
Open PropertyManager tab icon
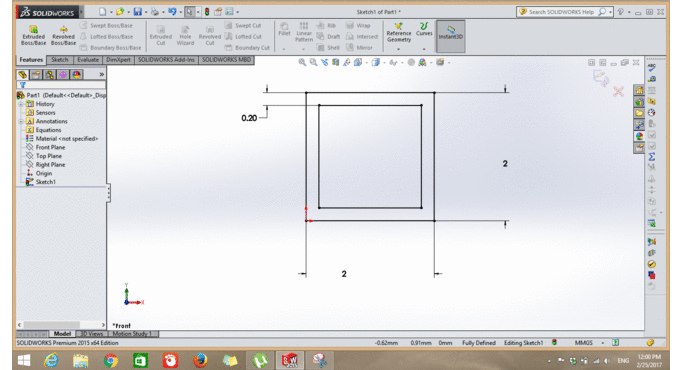pyautogui.click(x=36, y=75)
